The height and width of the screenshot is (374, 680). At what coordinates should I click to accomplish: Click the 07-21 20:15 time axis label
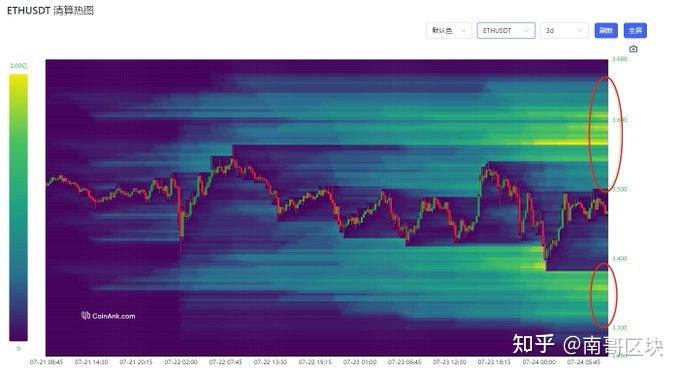click(x=136, y=362)
